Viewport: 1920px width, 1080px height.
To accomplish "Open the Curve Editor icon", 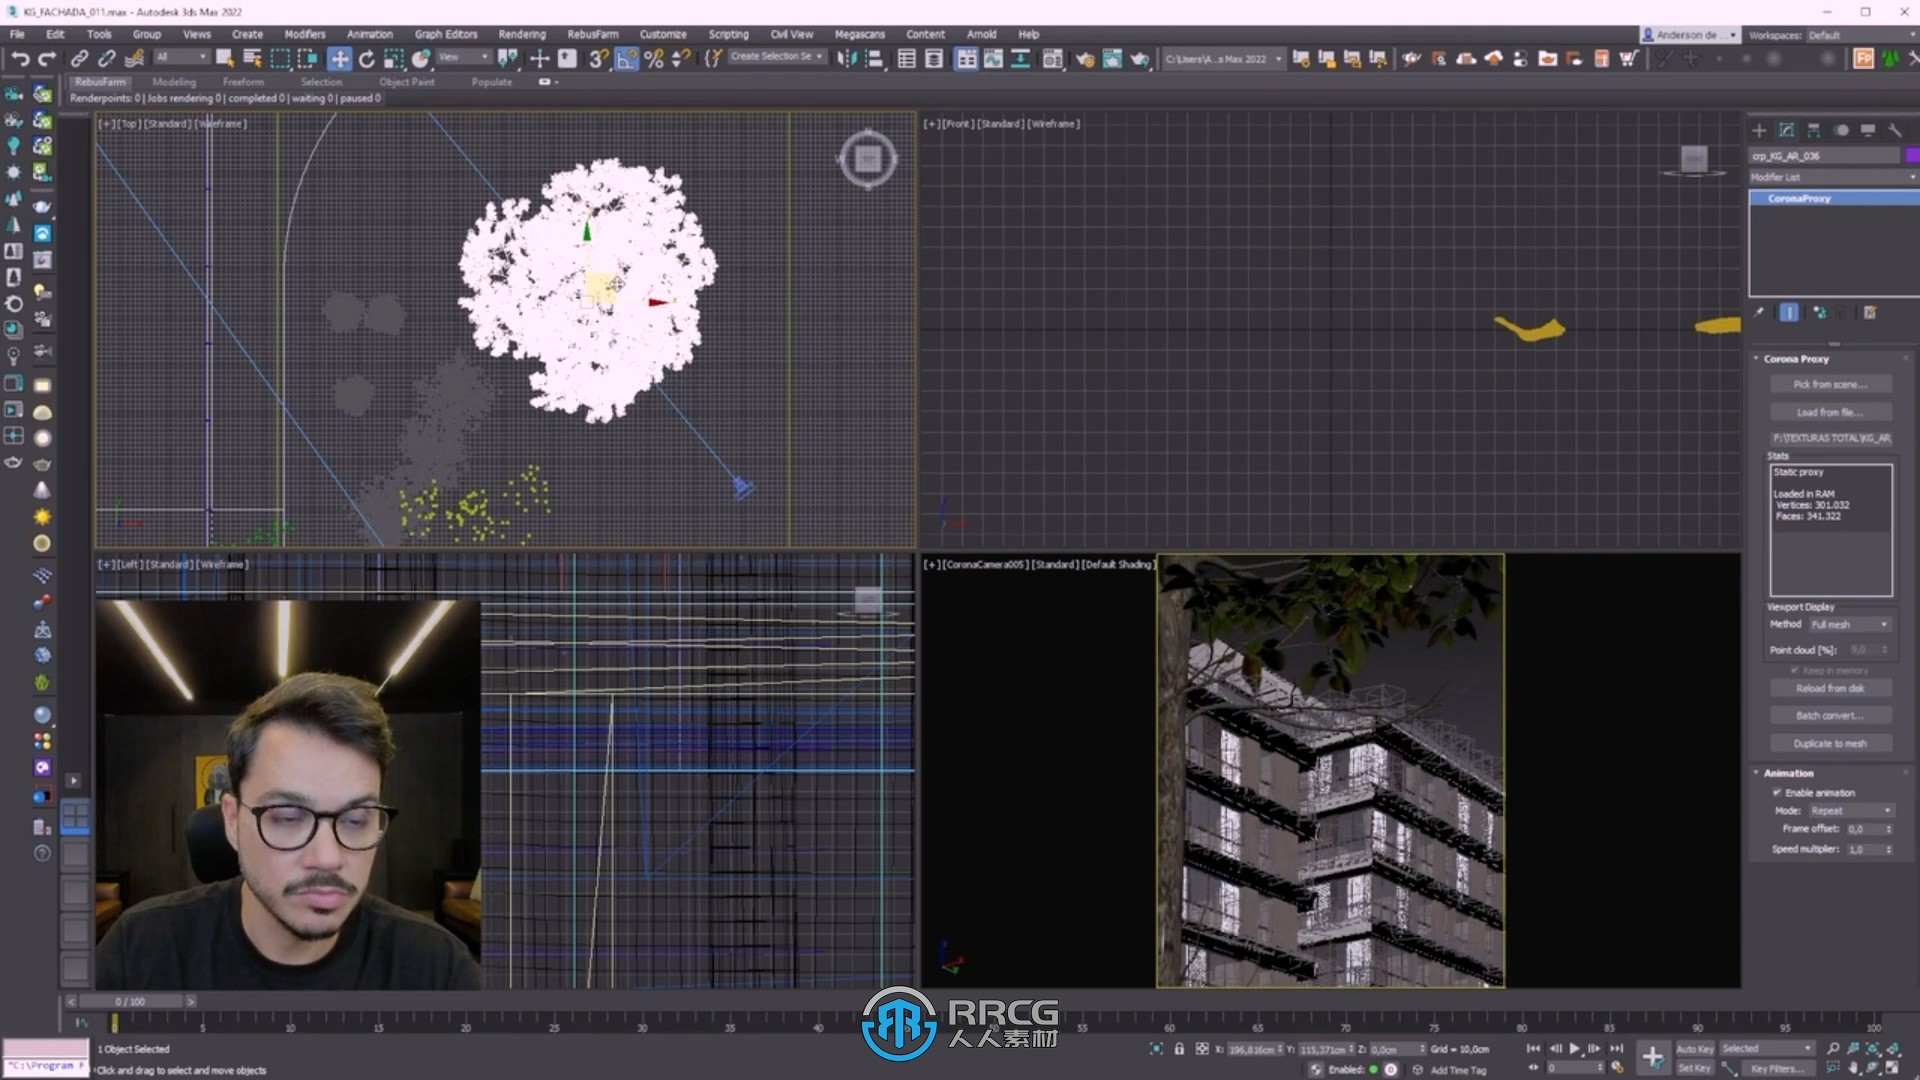I will (993, 59).
